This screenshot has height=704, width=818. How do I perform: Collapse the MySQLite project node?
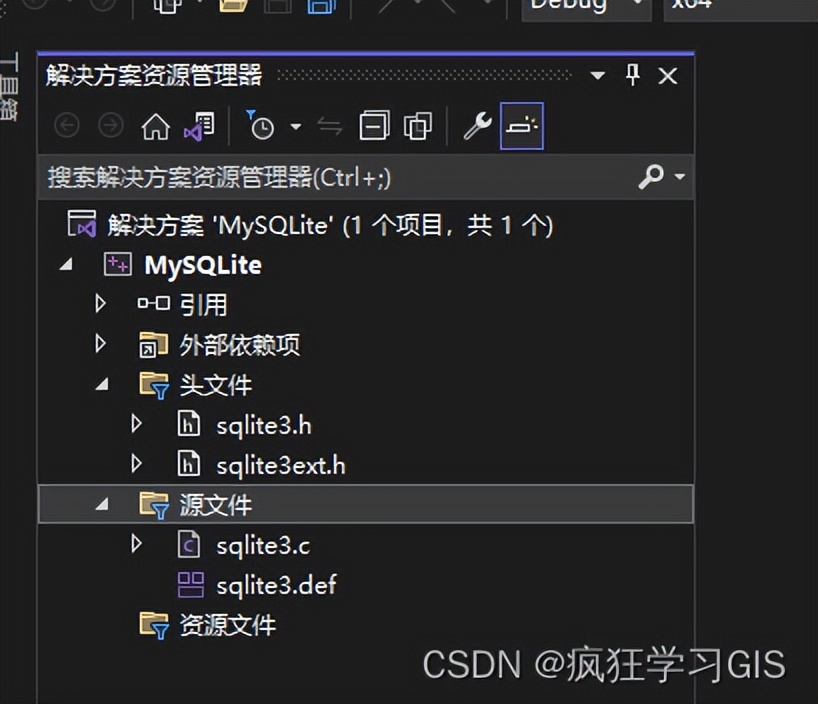click(66, 265)
